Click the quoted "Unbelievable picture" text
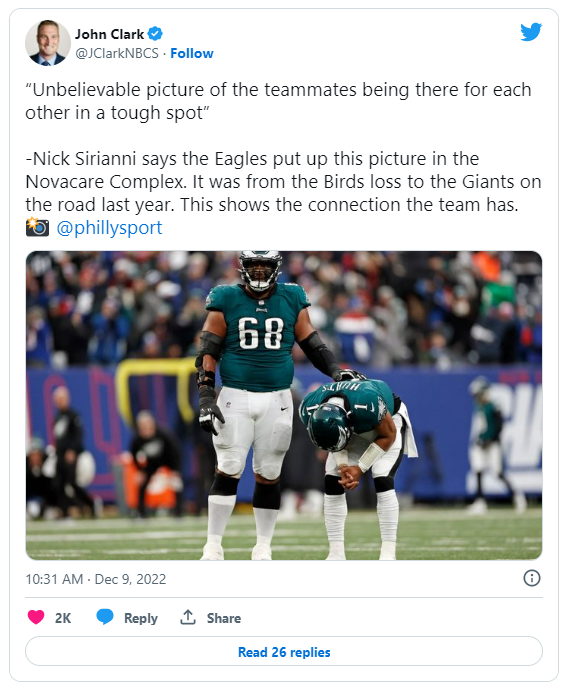The image size is (569, 687). [x=278, y=101]
